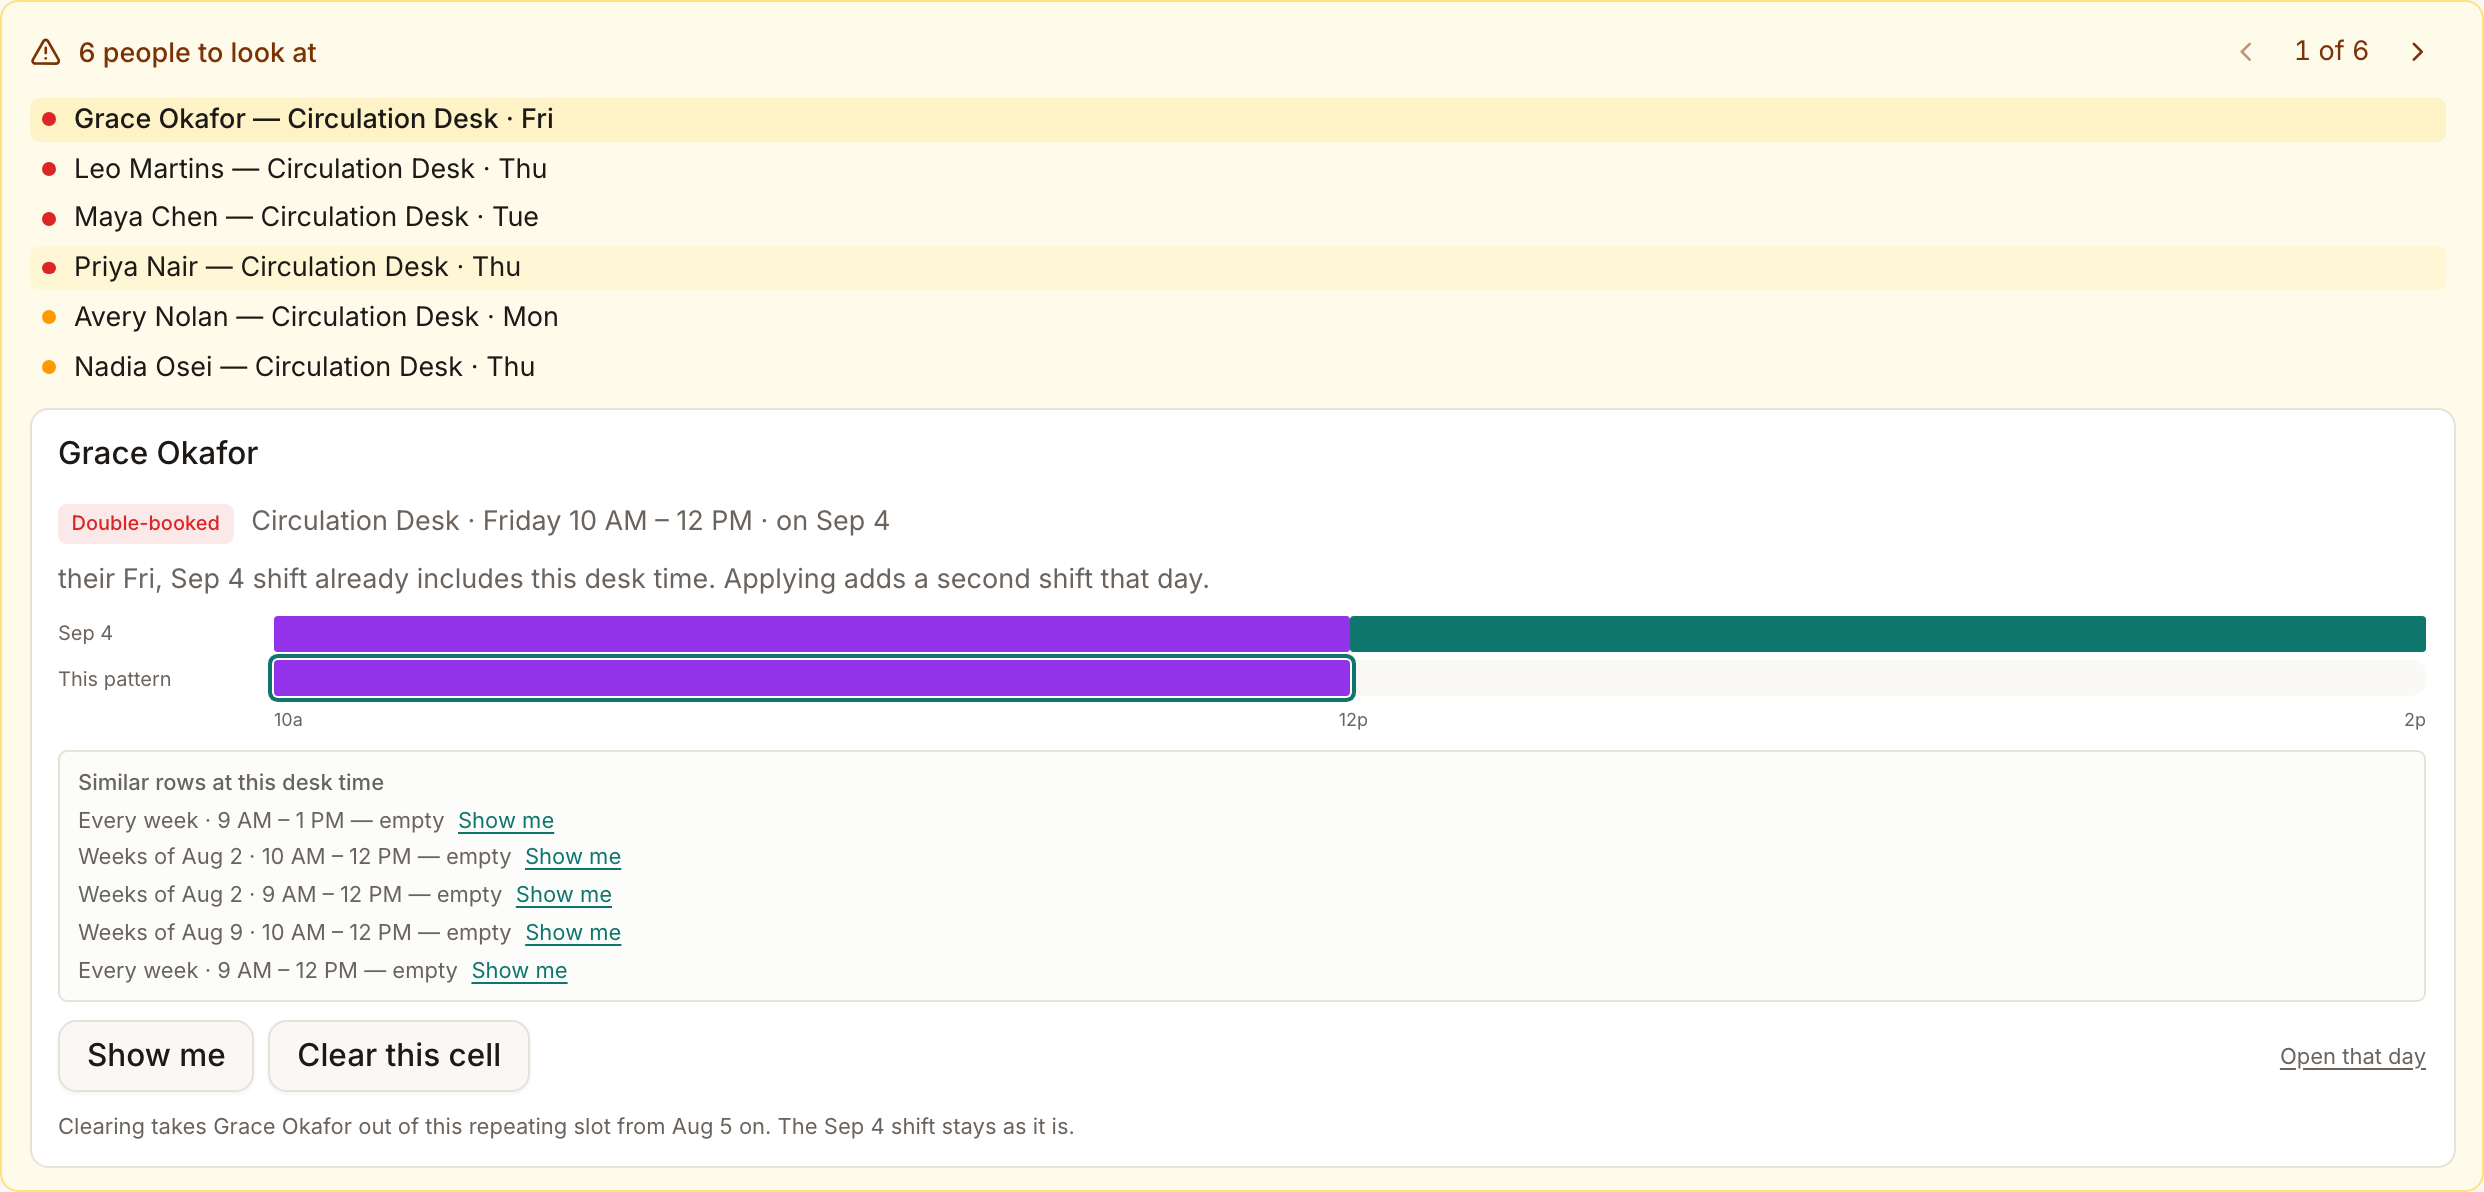Screen dimensions: 2484x1192
Task: Click the 6 people to look at heading
Action: [198, 53]
